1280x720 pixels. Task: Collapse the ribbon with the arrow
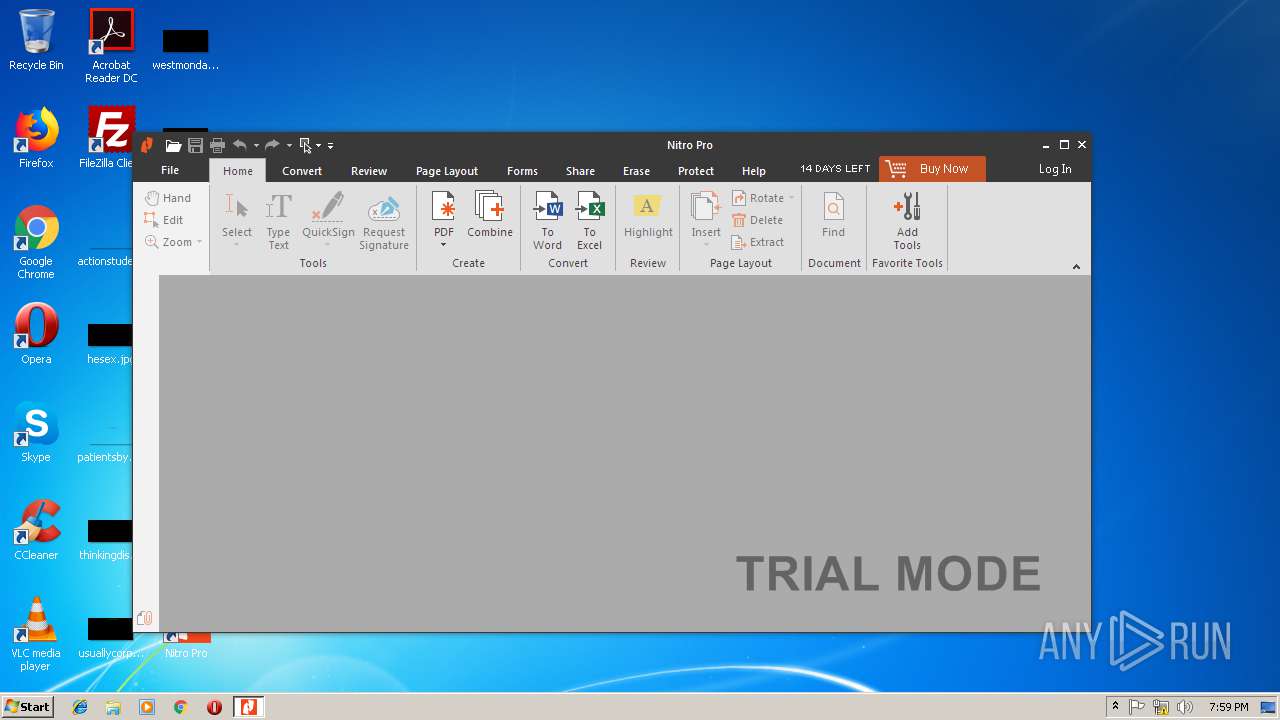pyautogui.click(x=1076, y=266)
